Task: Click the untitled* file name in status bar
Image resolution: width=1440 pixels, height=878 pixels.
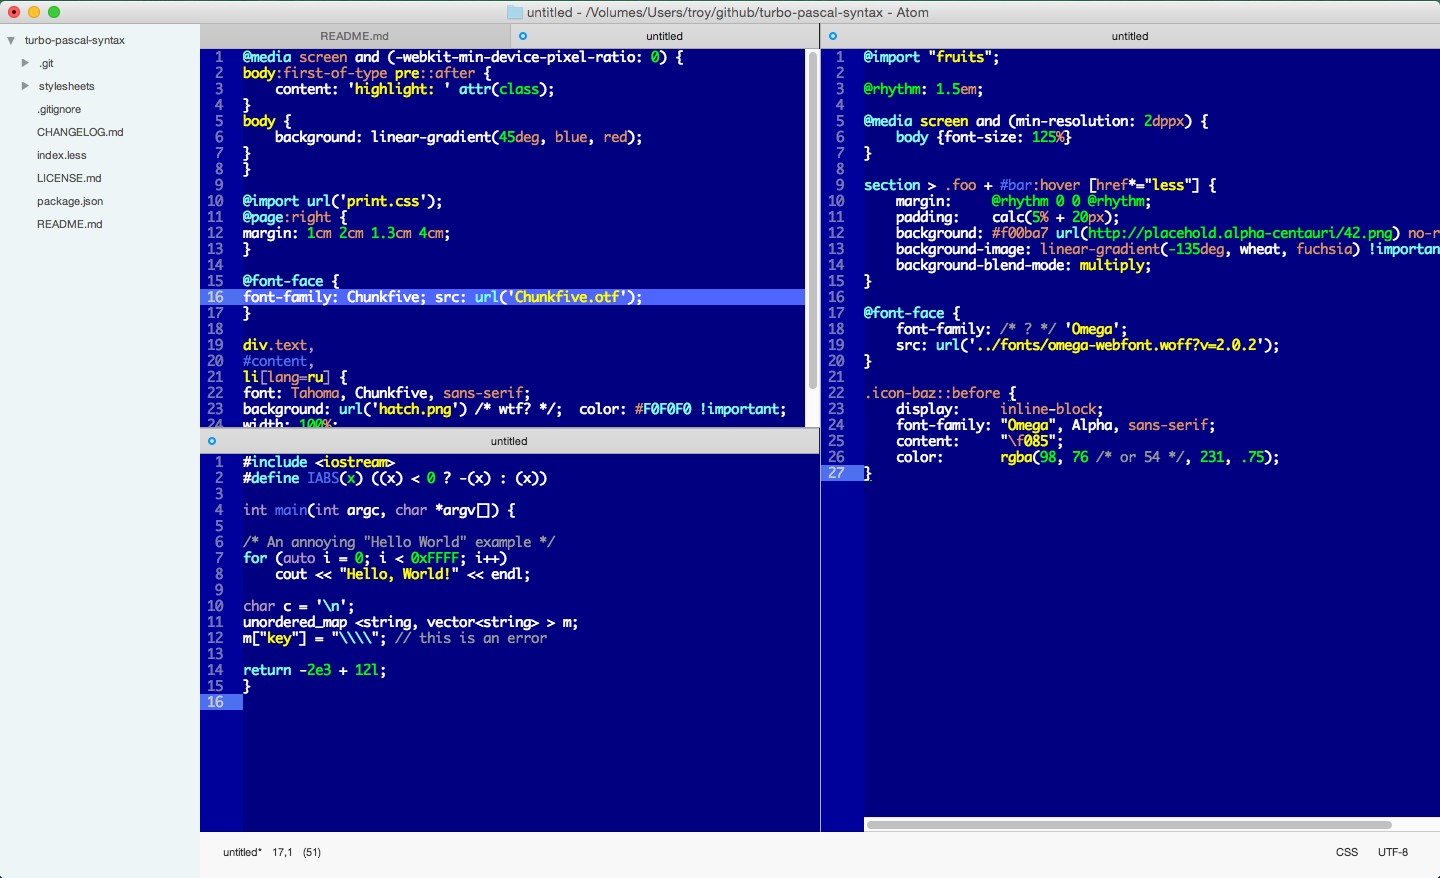Action: (242, 852)
